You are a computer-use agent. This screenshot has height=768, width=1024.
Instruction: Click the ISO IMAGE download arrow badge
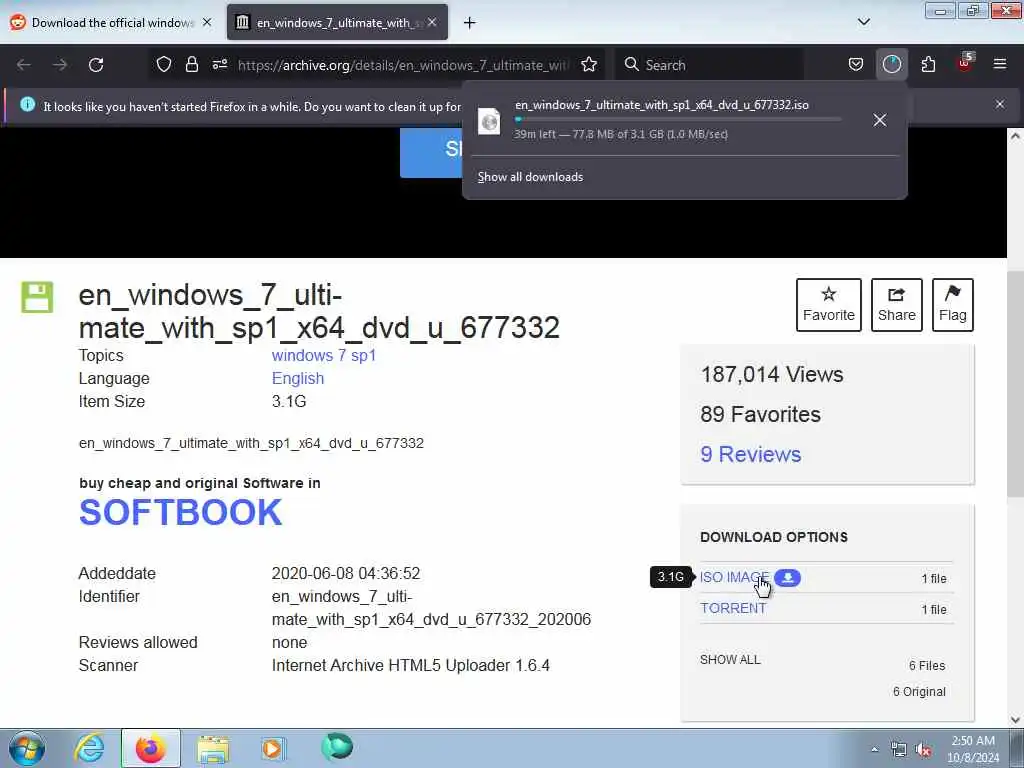(788, 578)
